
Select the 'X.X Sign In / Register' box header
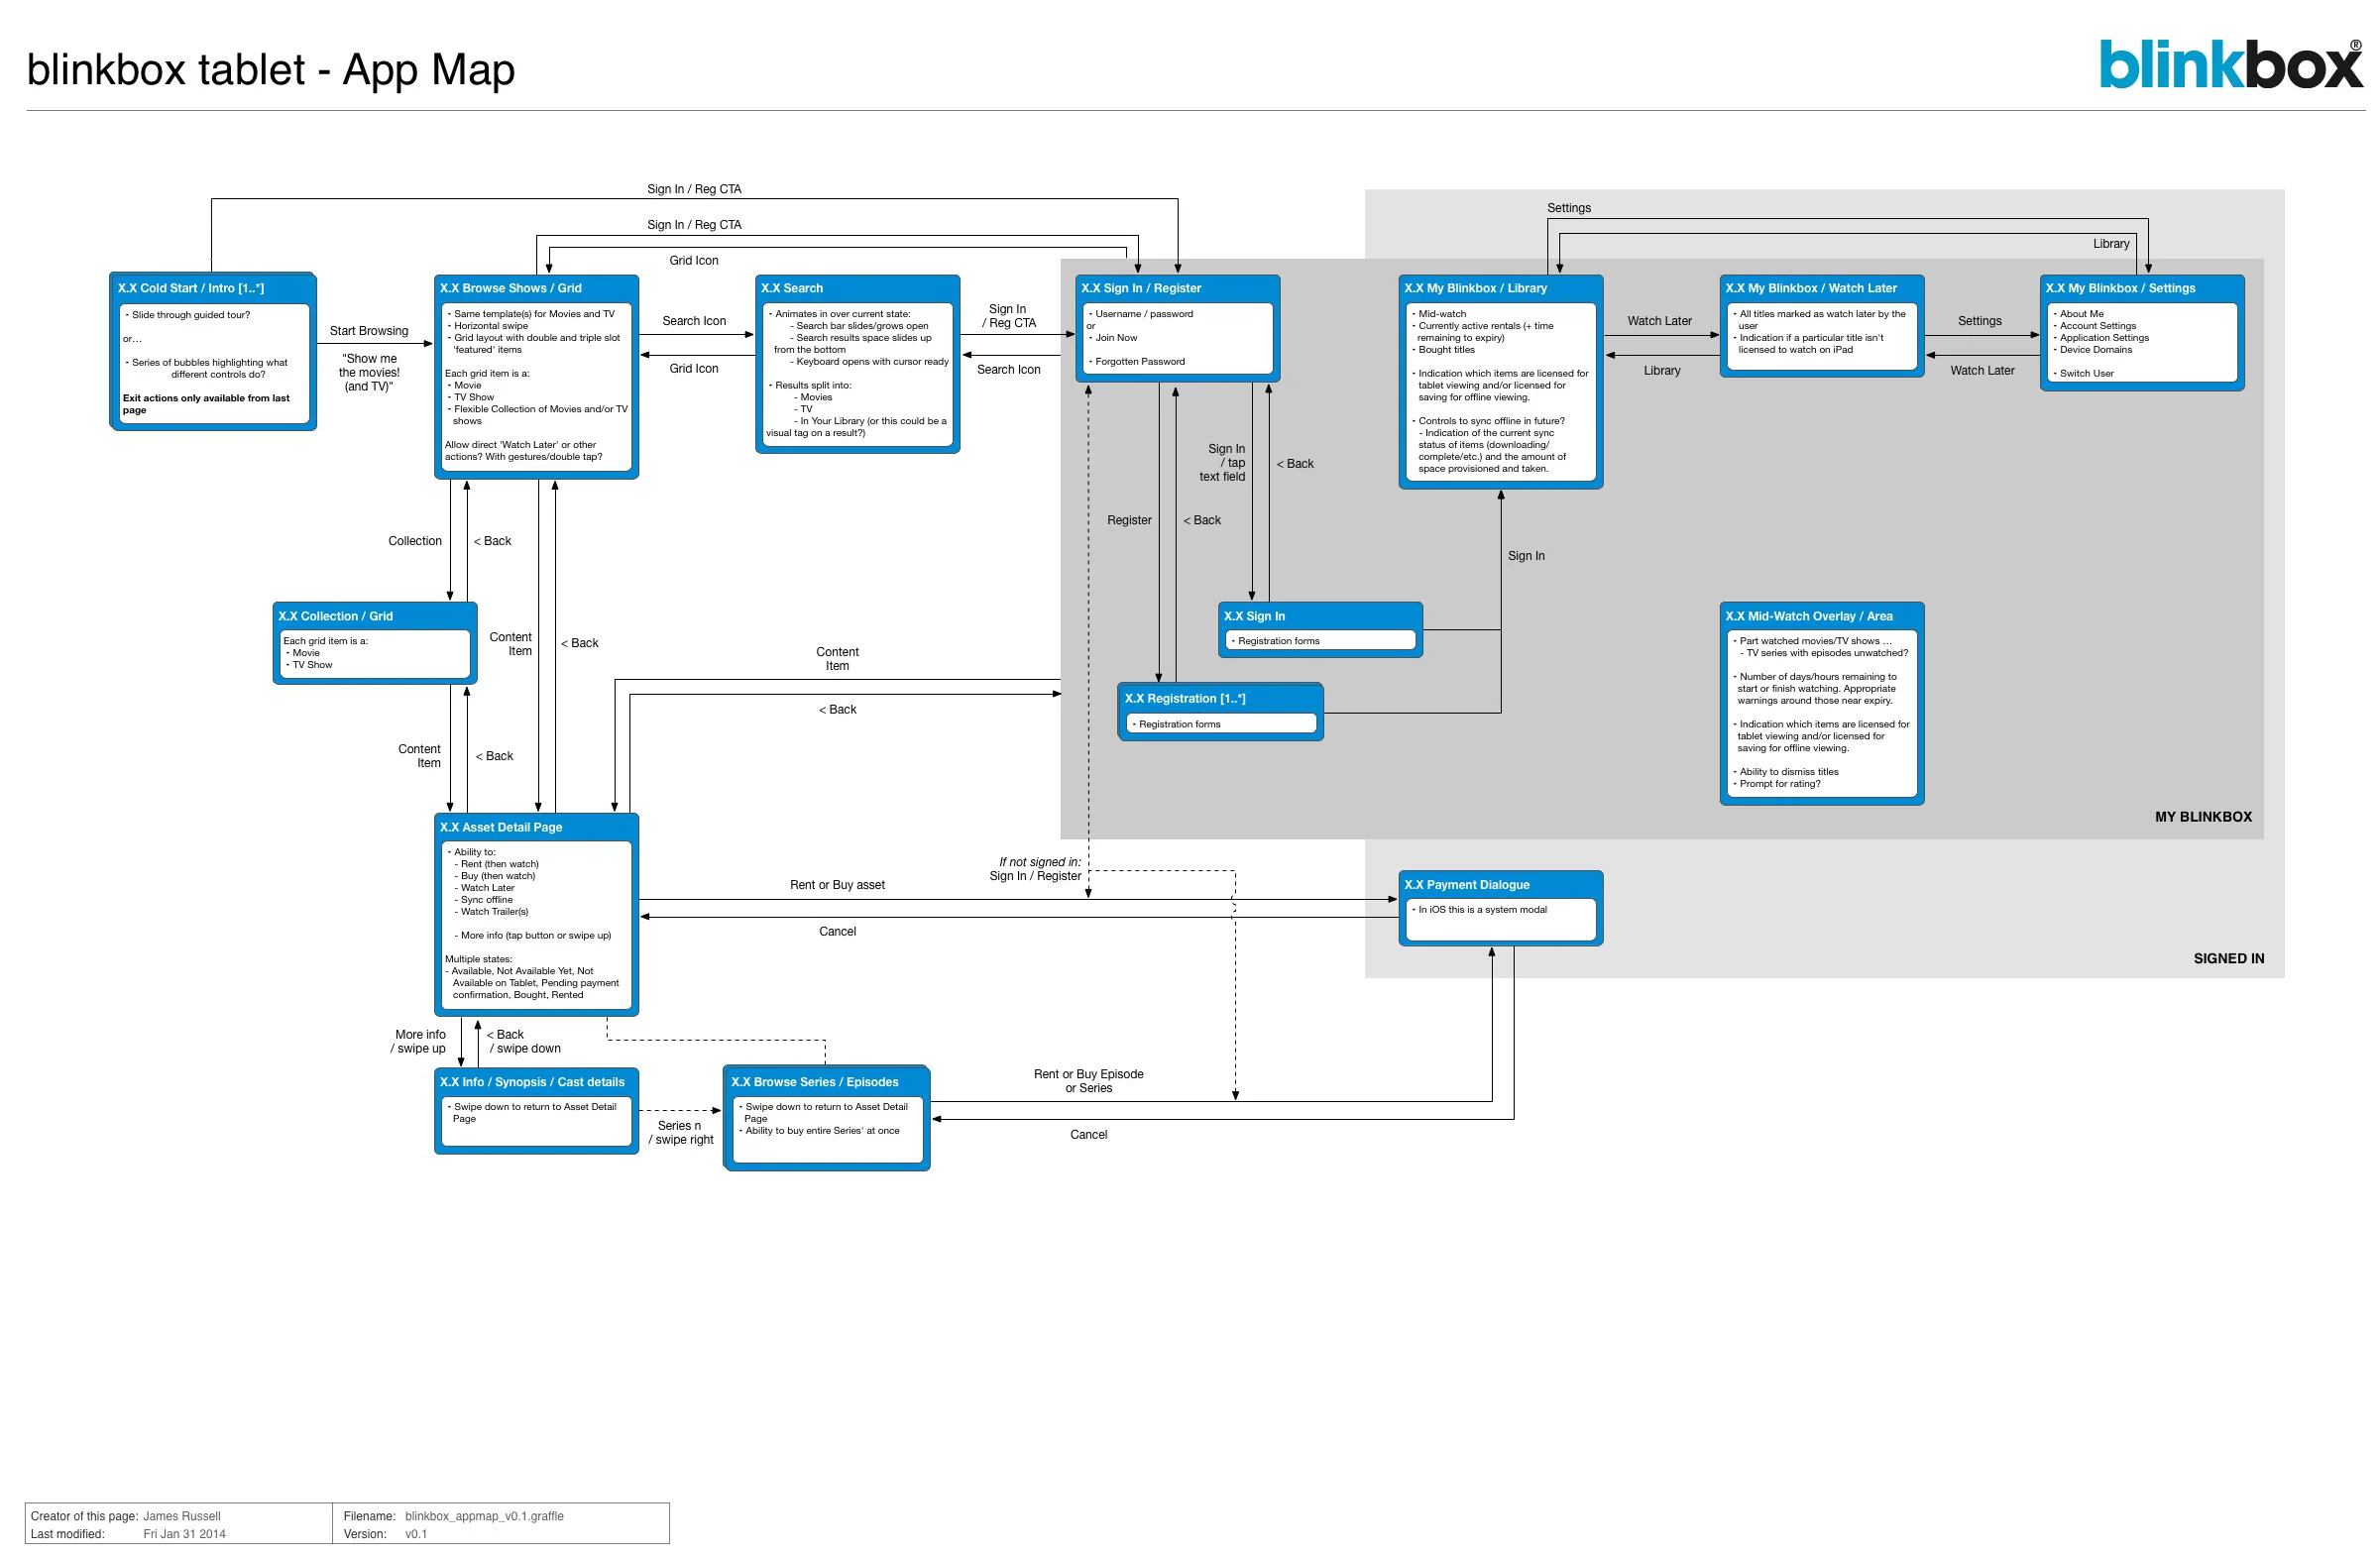pyautogui.click(x=1141, y=288)
